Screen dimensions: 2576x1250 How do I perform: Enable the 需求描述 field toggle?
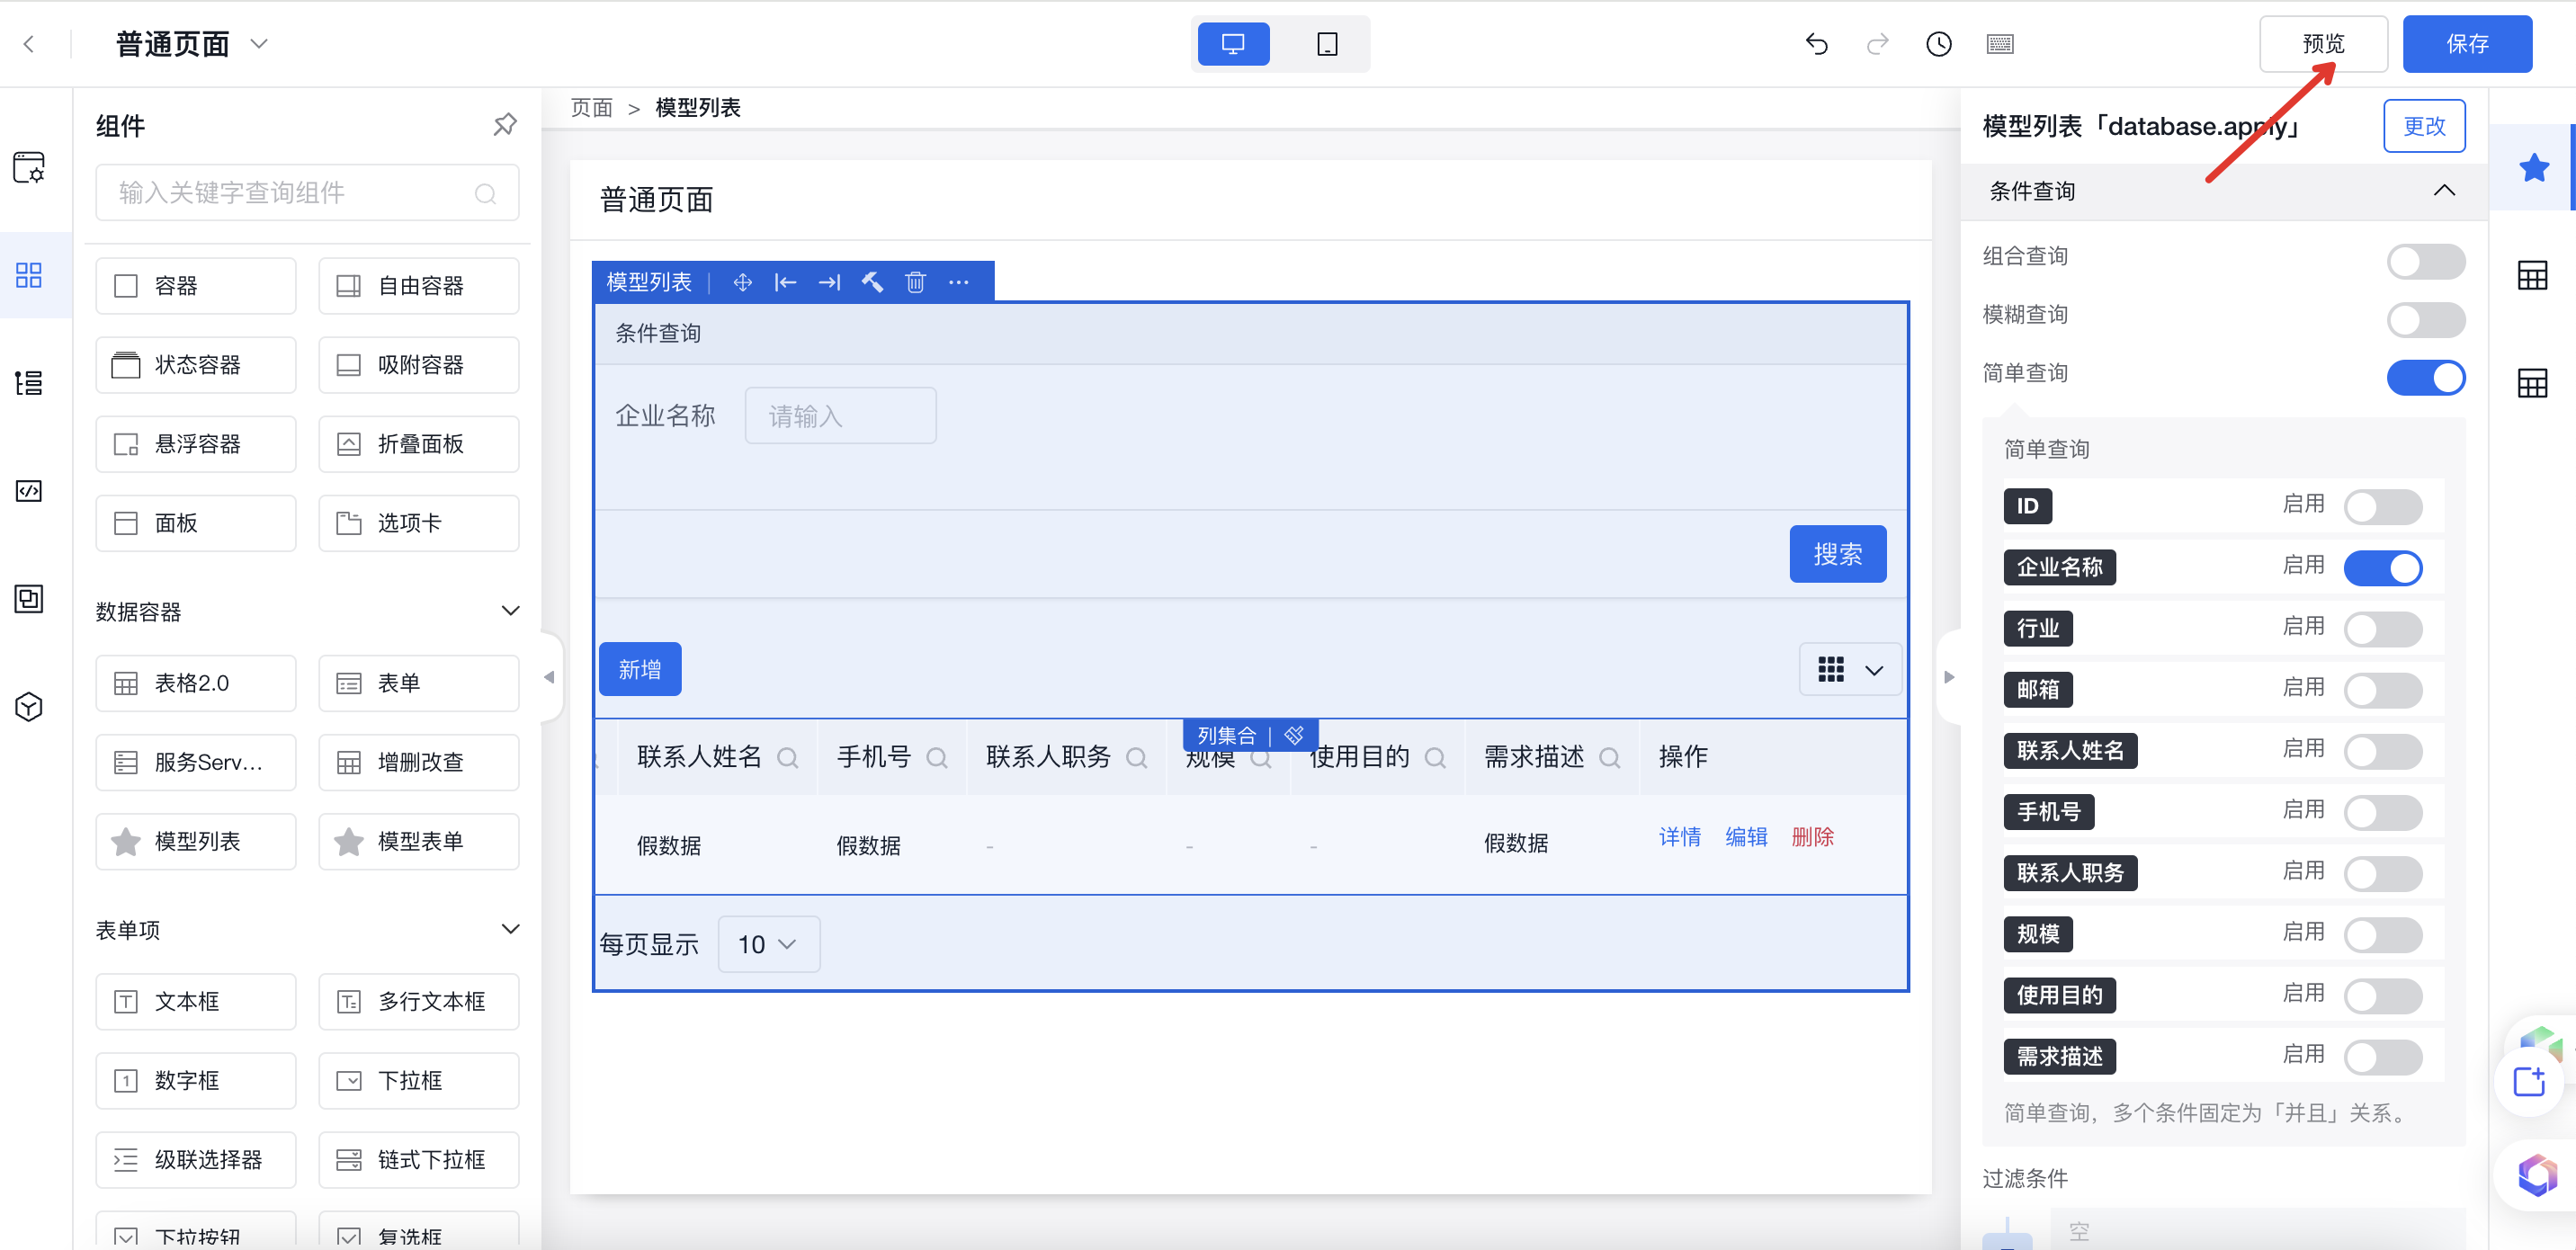[2383, 1057]
